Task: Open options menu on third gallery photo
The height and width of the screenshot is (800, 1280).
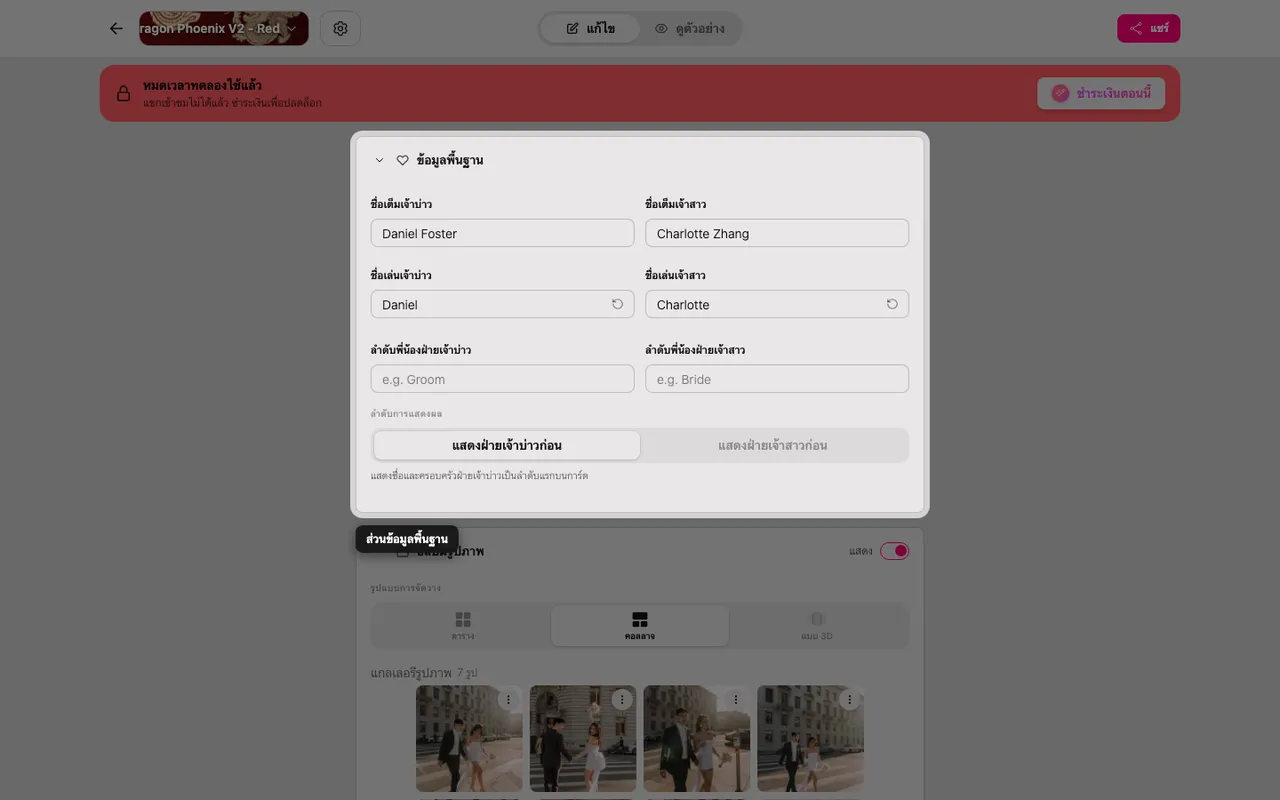Action: [736, 699]
